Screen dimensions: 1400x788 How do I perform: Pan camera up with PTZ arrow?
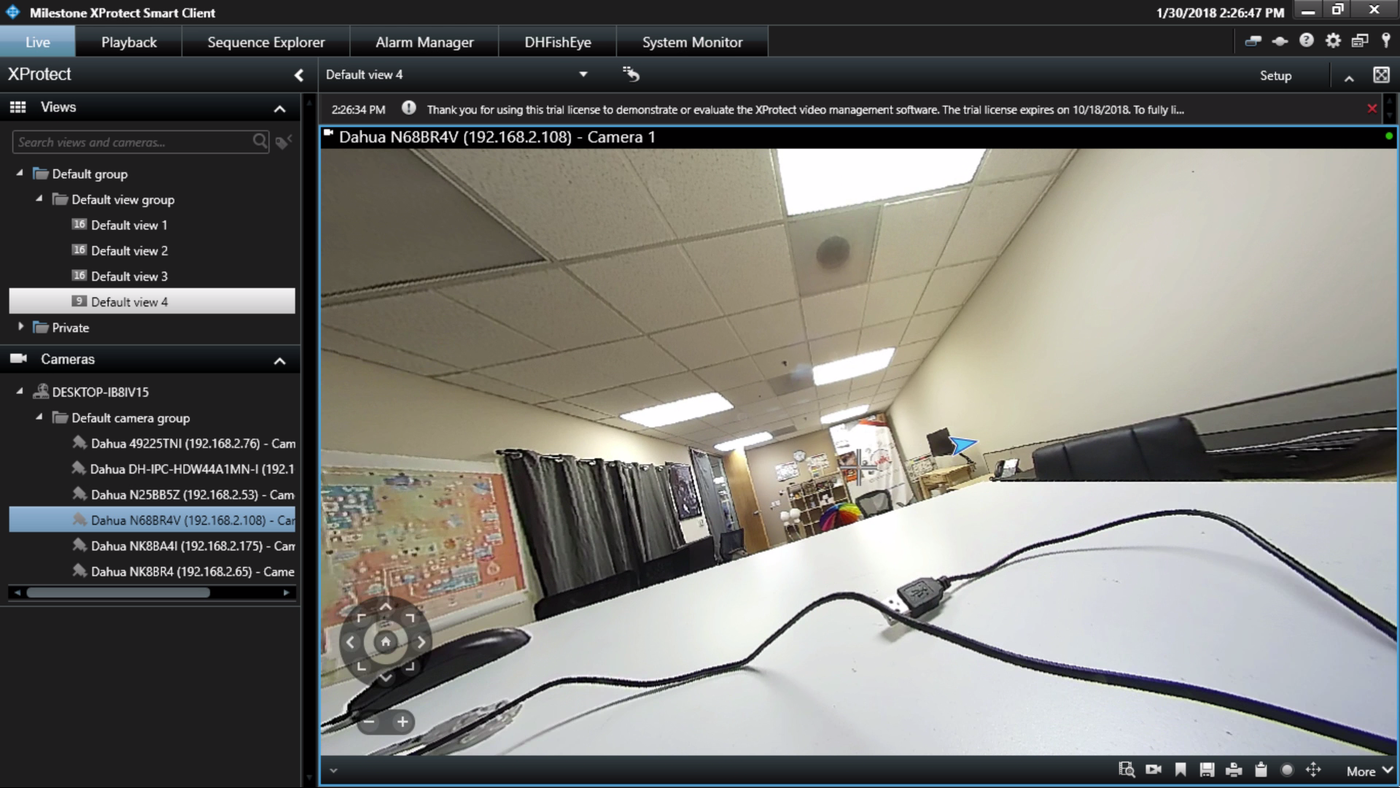385,607
